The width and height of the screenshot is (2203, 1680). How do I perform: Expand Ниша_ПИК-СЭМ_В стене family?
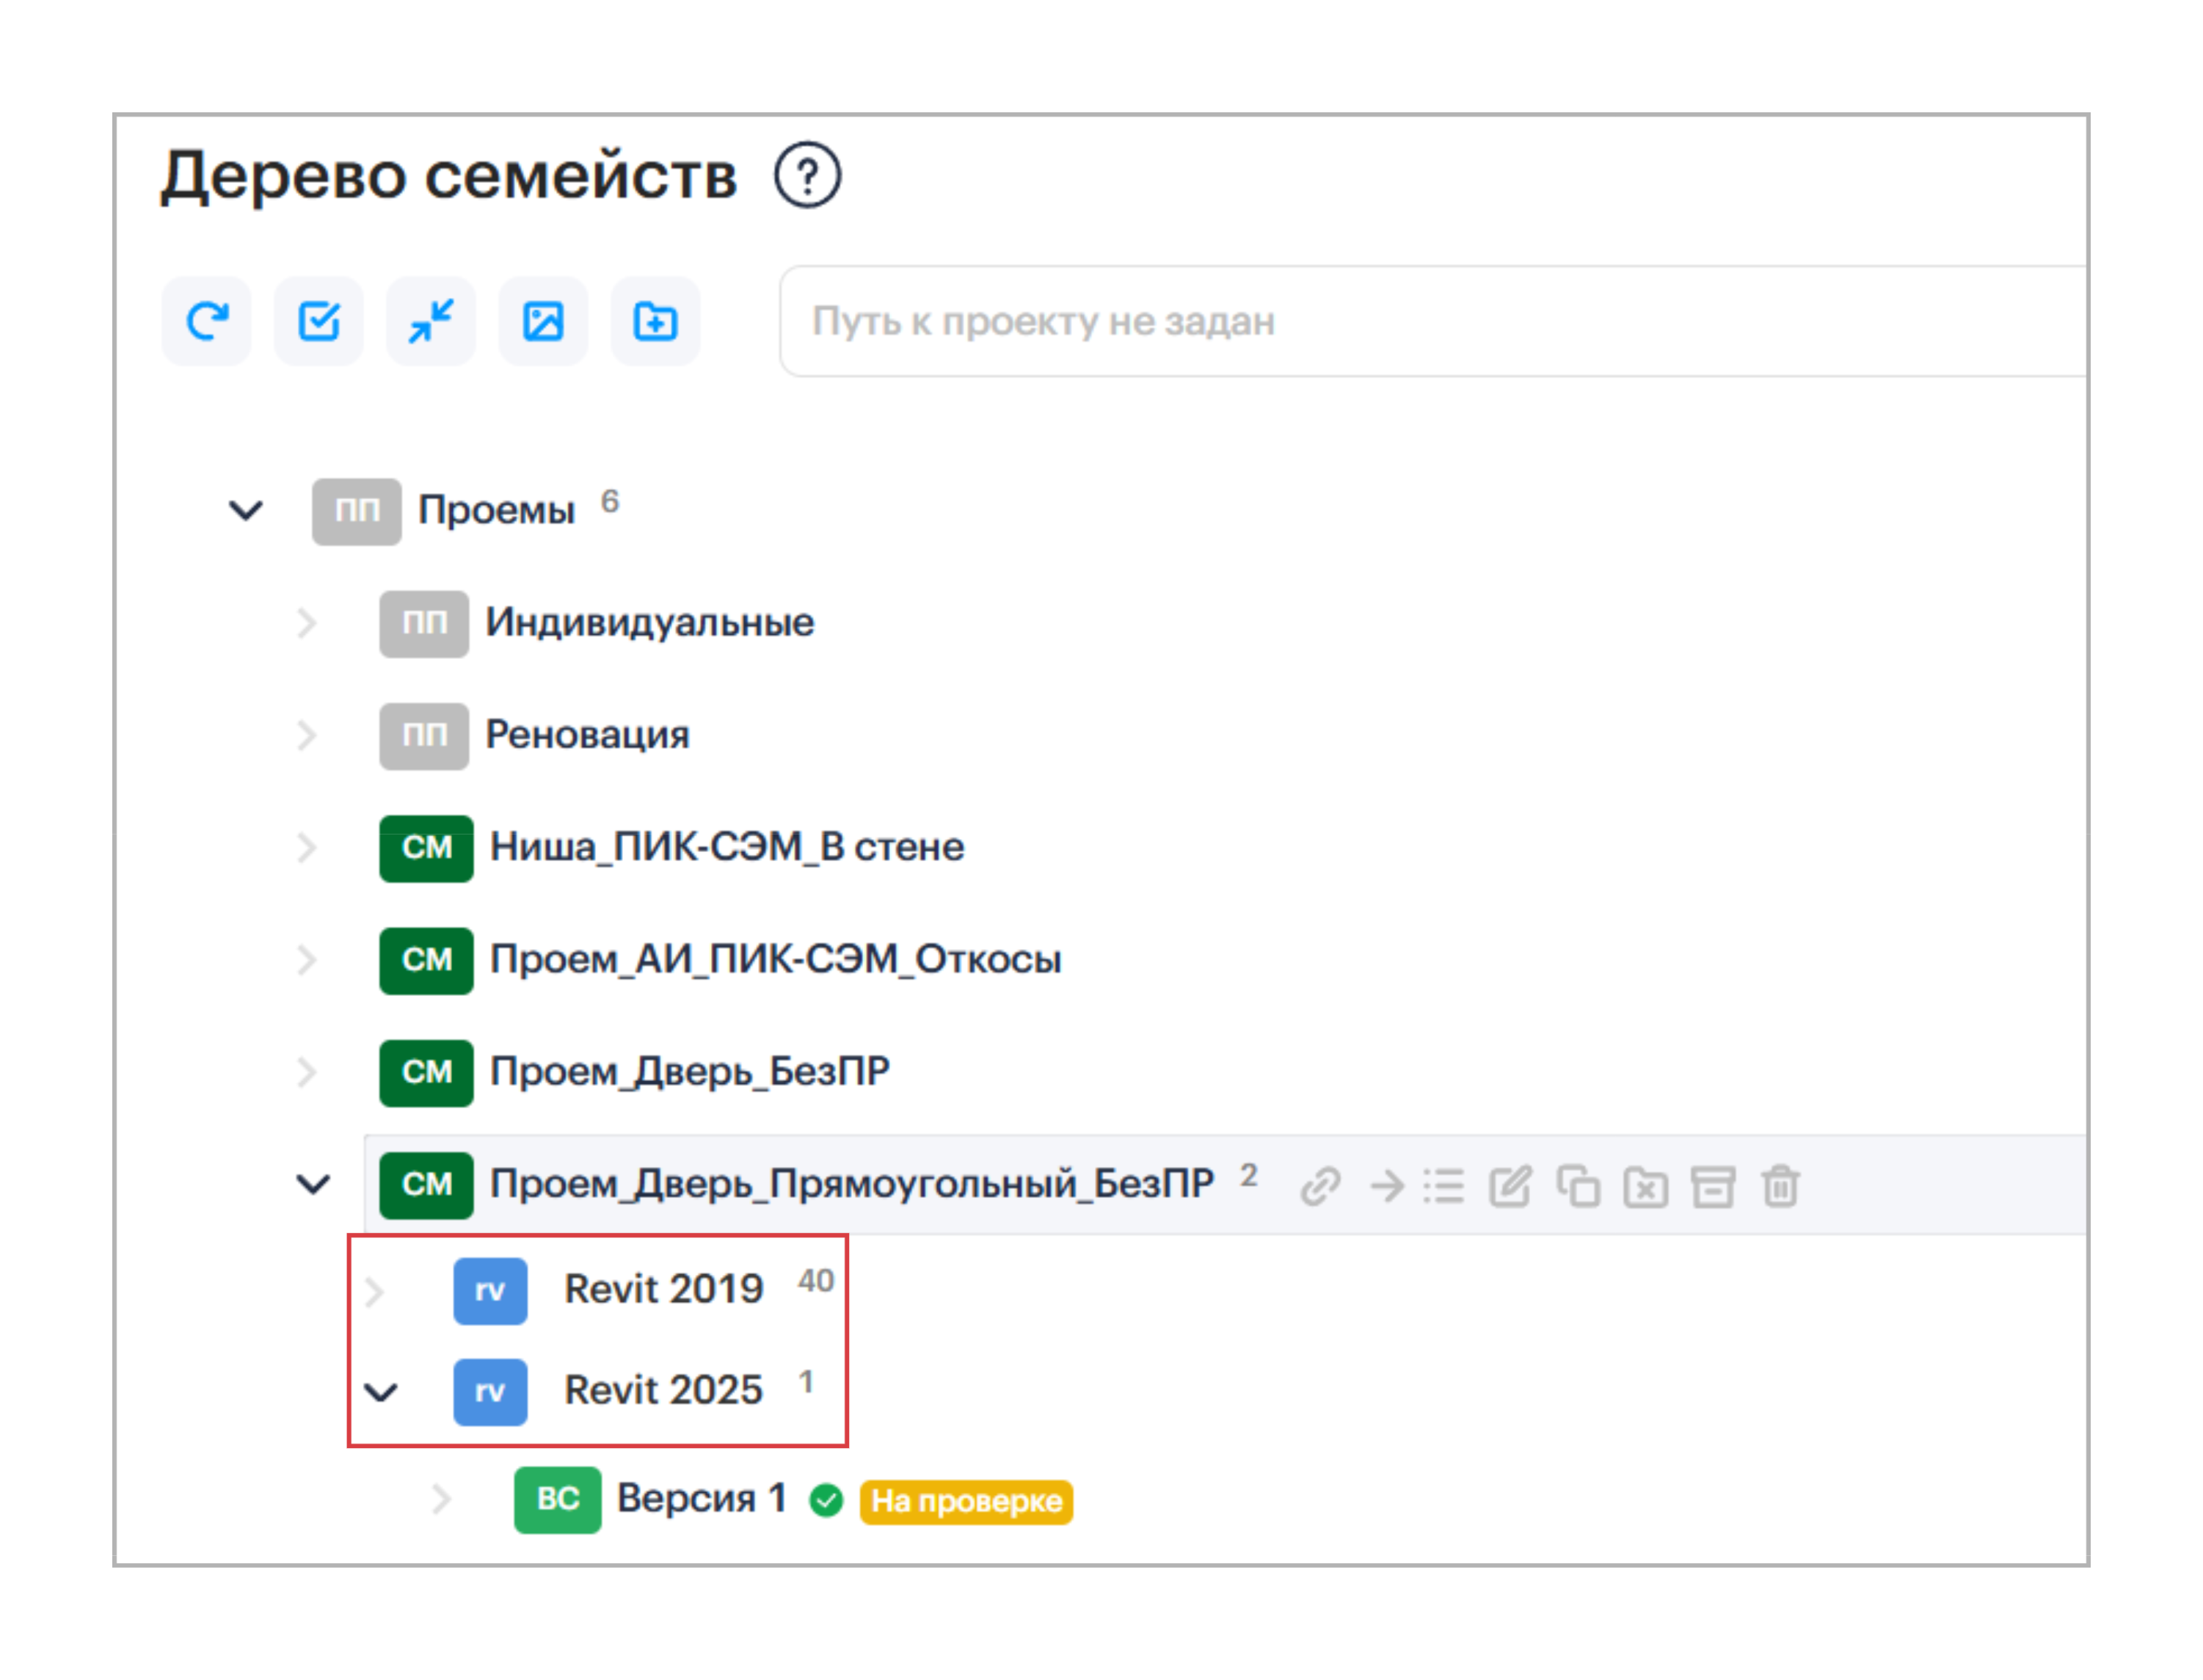coord(306,848)
